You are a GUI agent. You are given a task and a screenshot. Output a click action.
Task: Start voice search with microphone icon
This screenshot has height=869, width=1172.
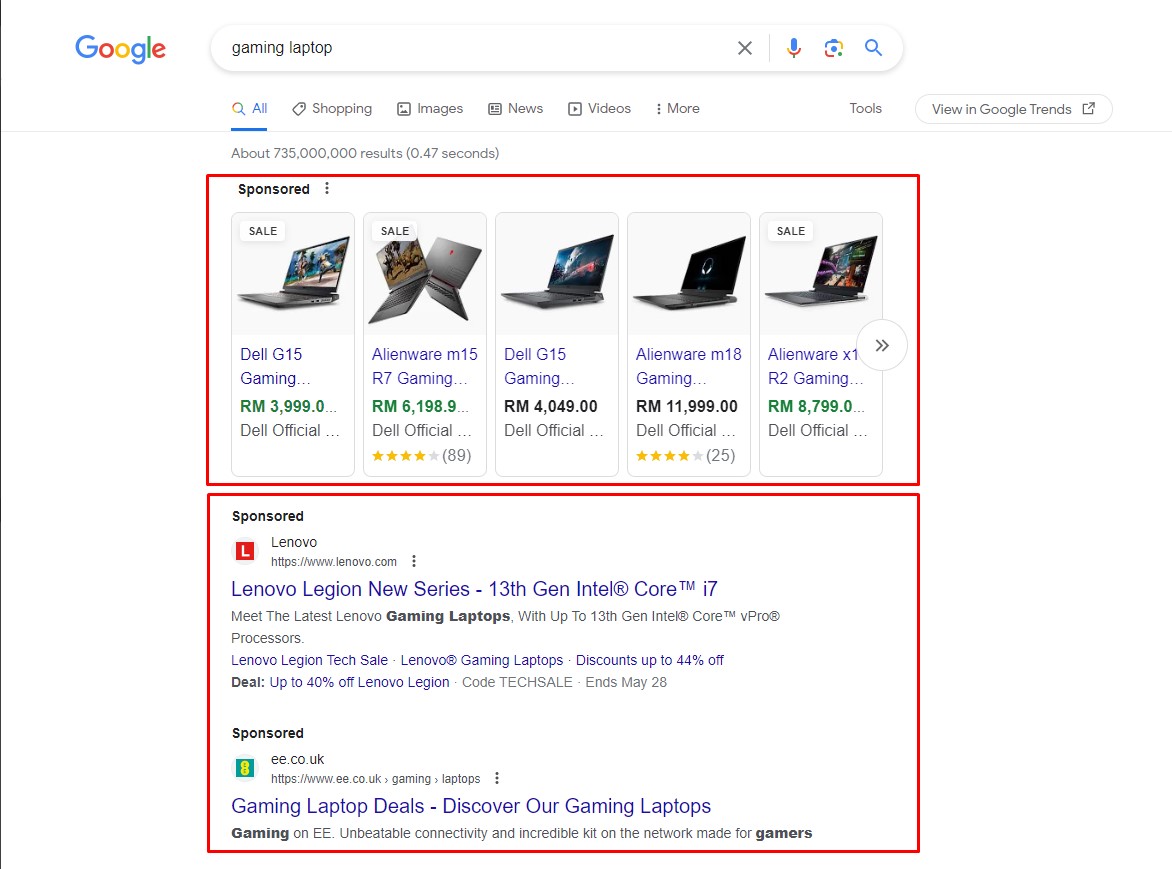[794, 48]
